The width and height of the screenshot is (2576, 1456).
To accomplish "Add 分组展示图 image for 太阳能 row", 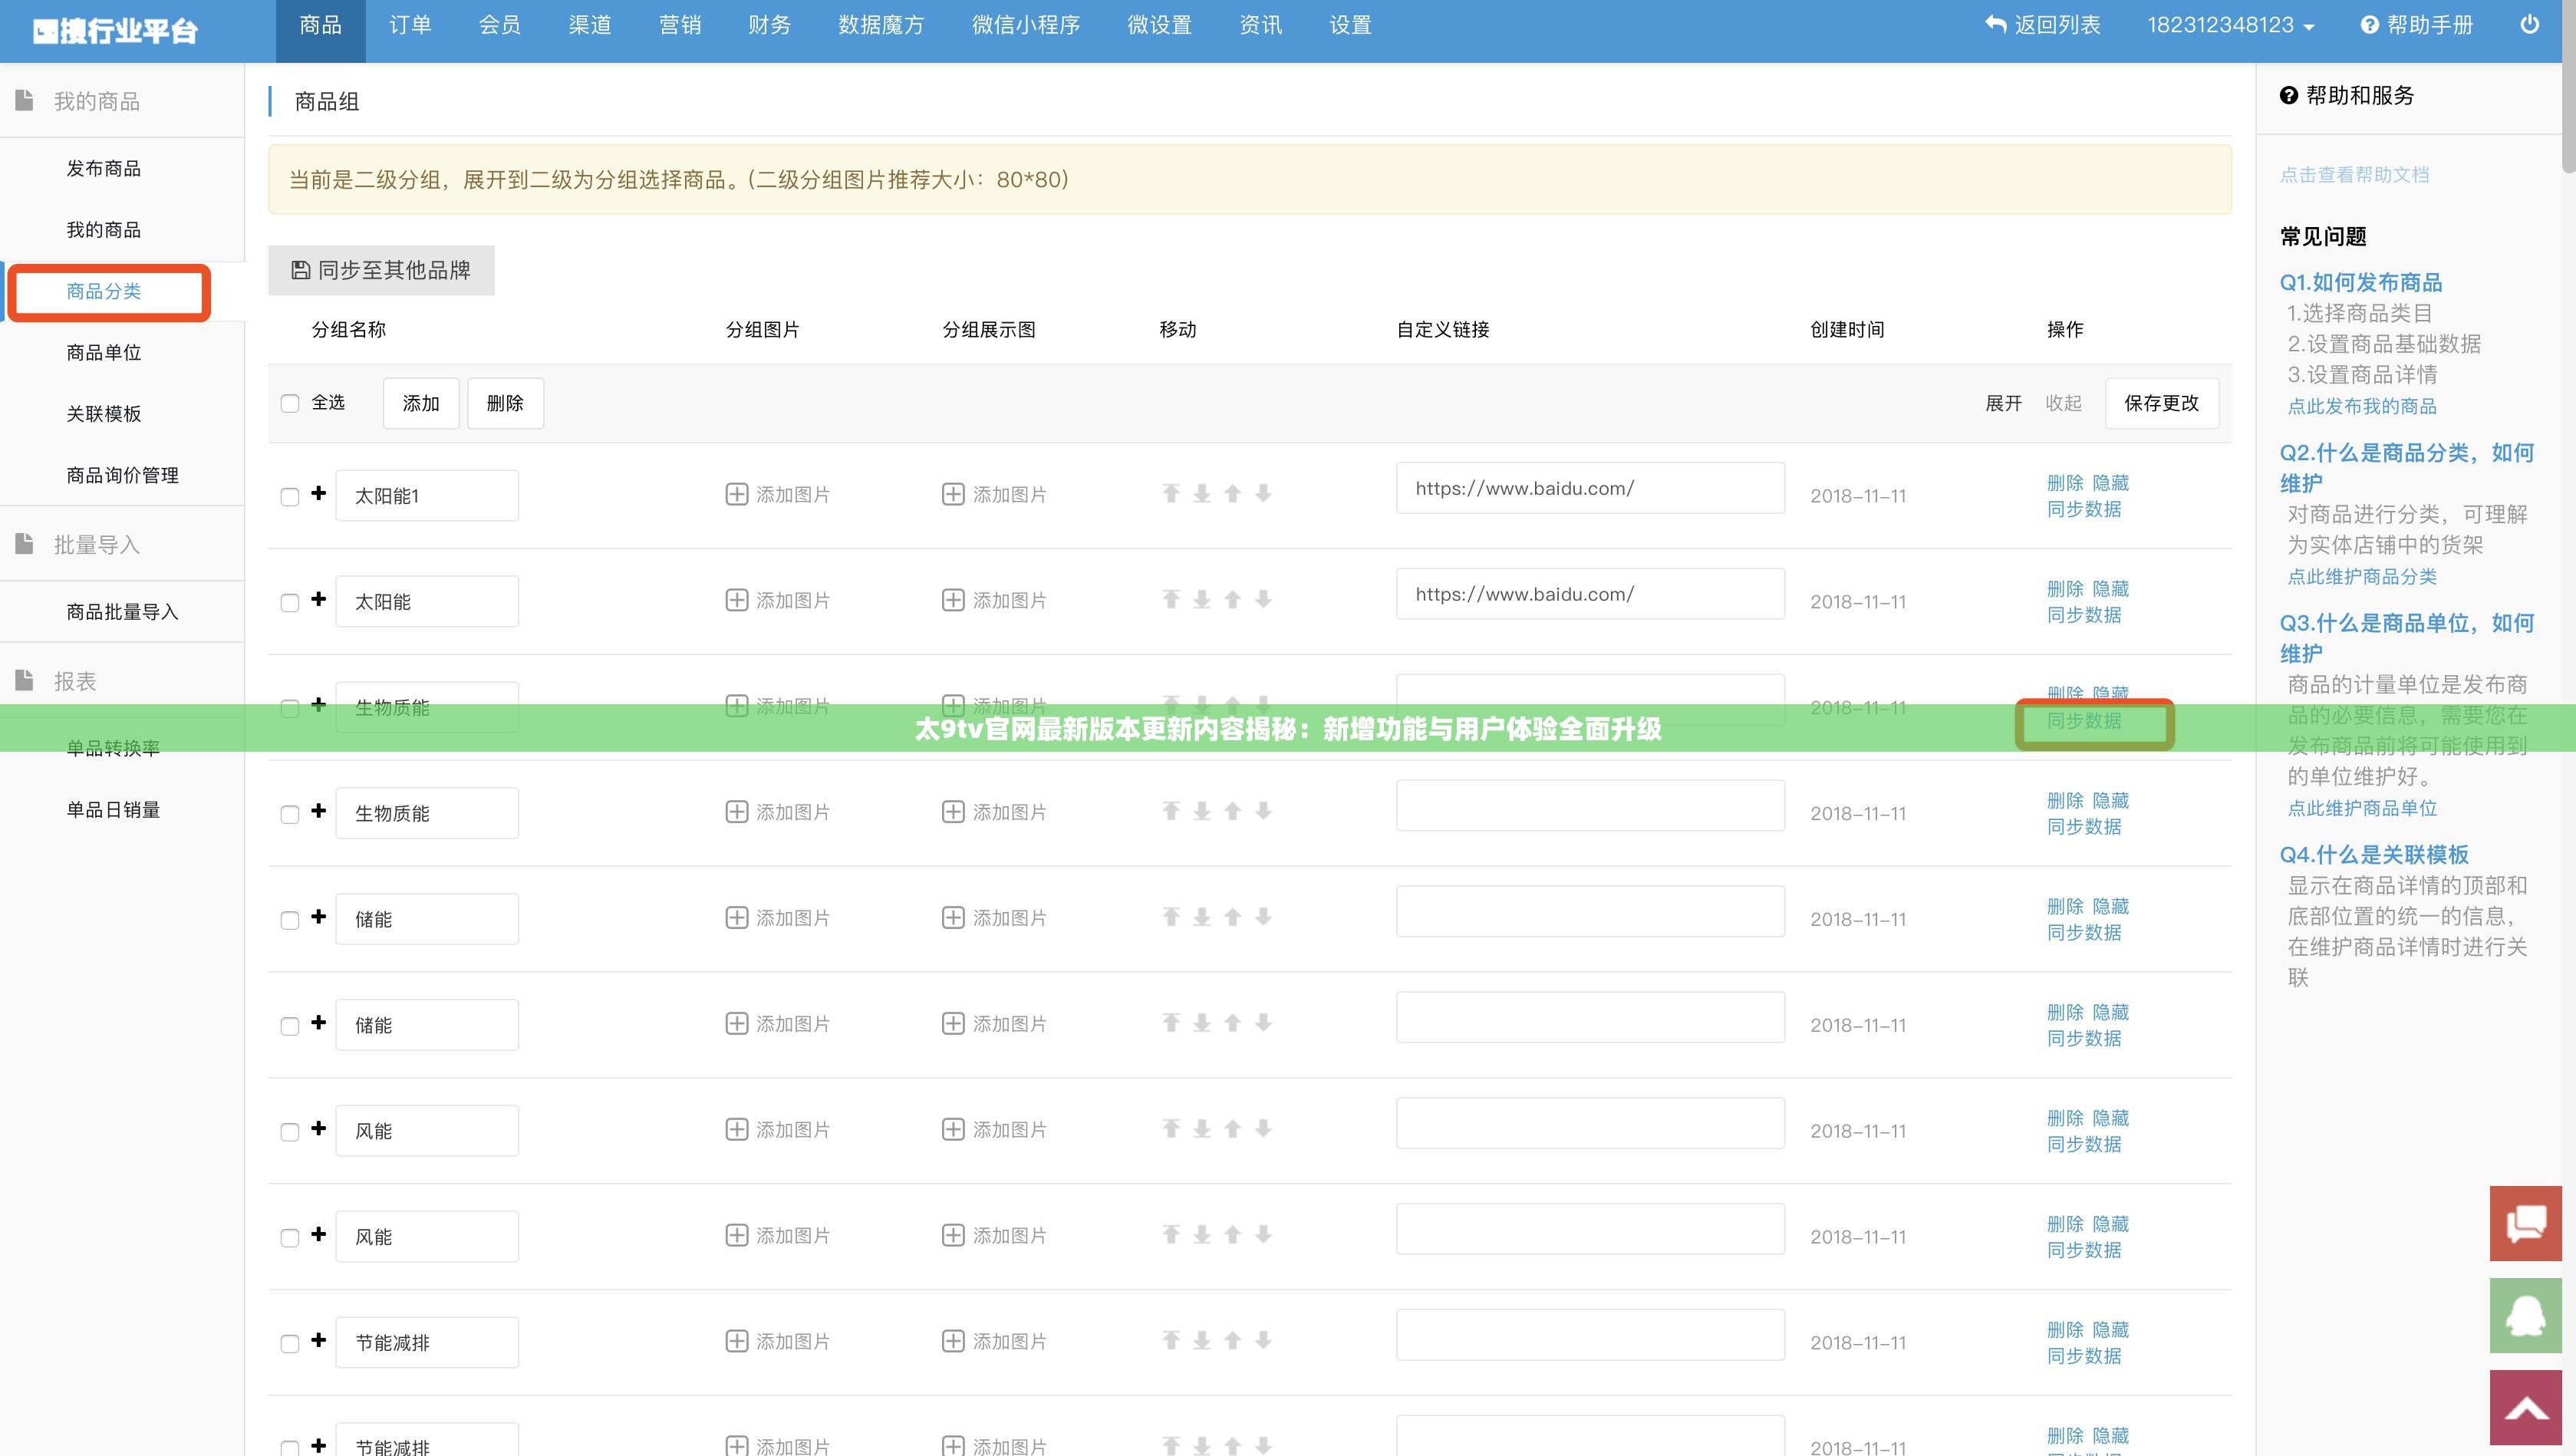I will point(995,600).
